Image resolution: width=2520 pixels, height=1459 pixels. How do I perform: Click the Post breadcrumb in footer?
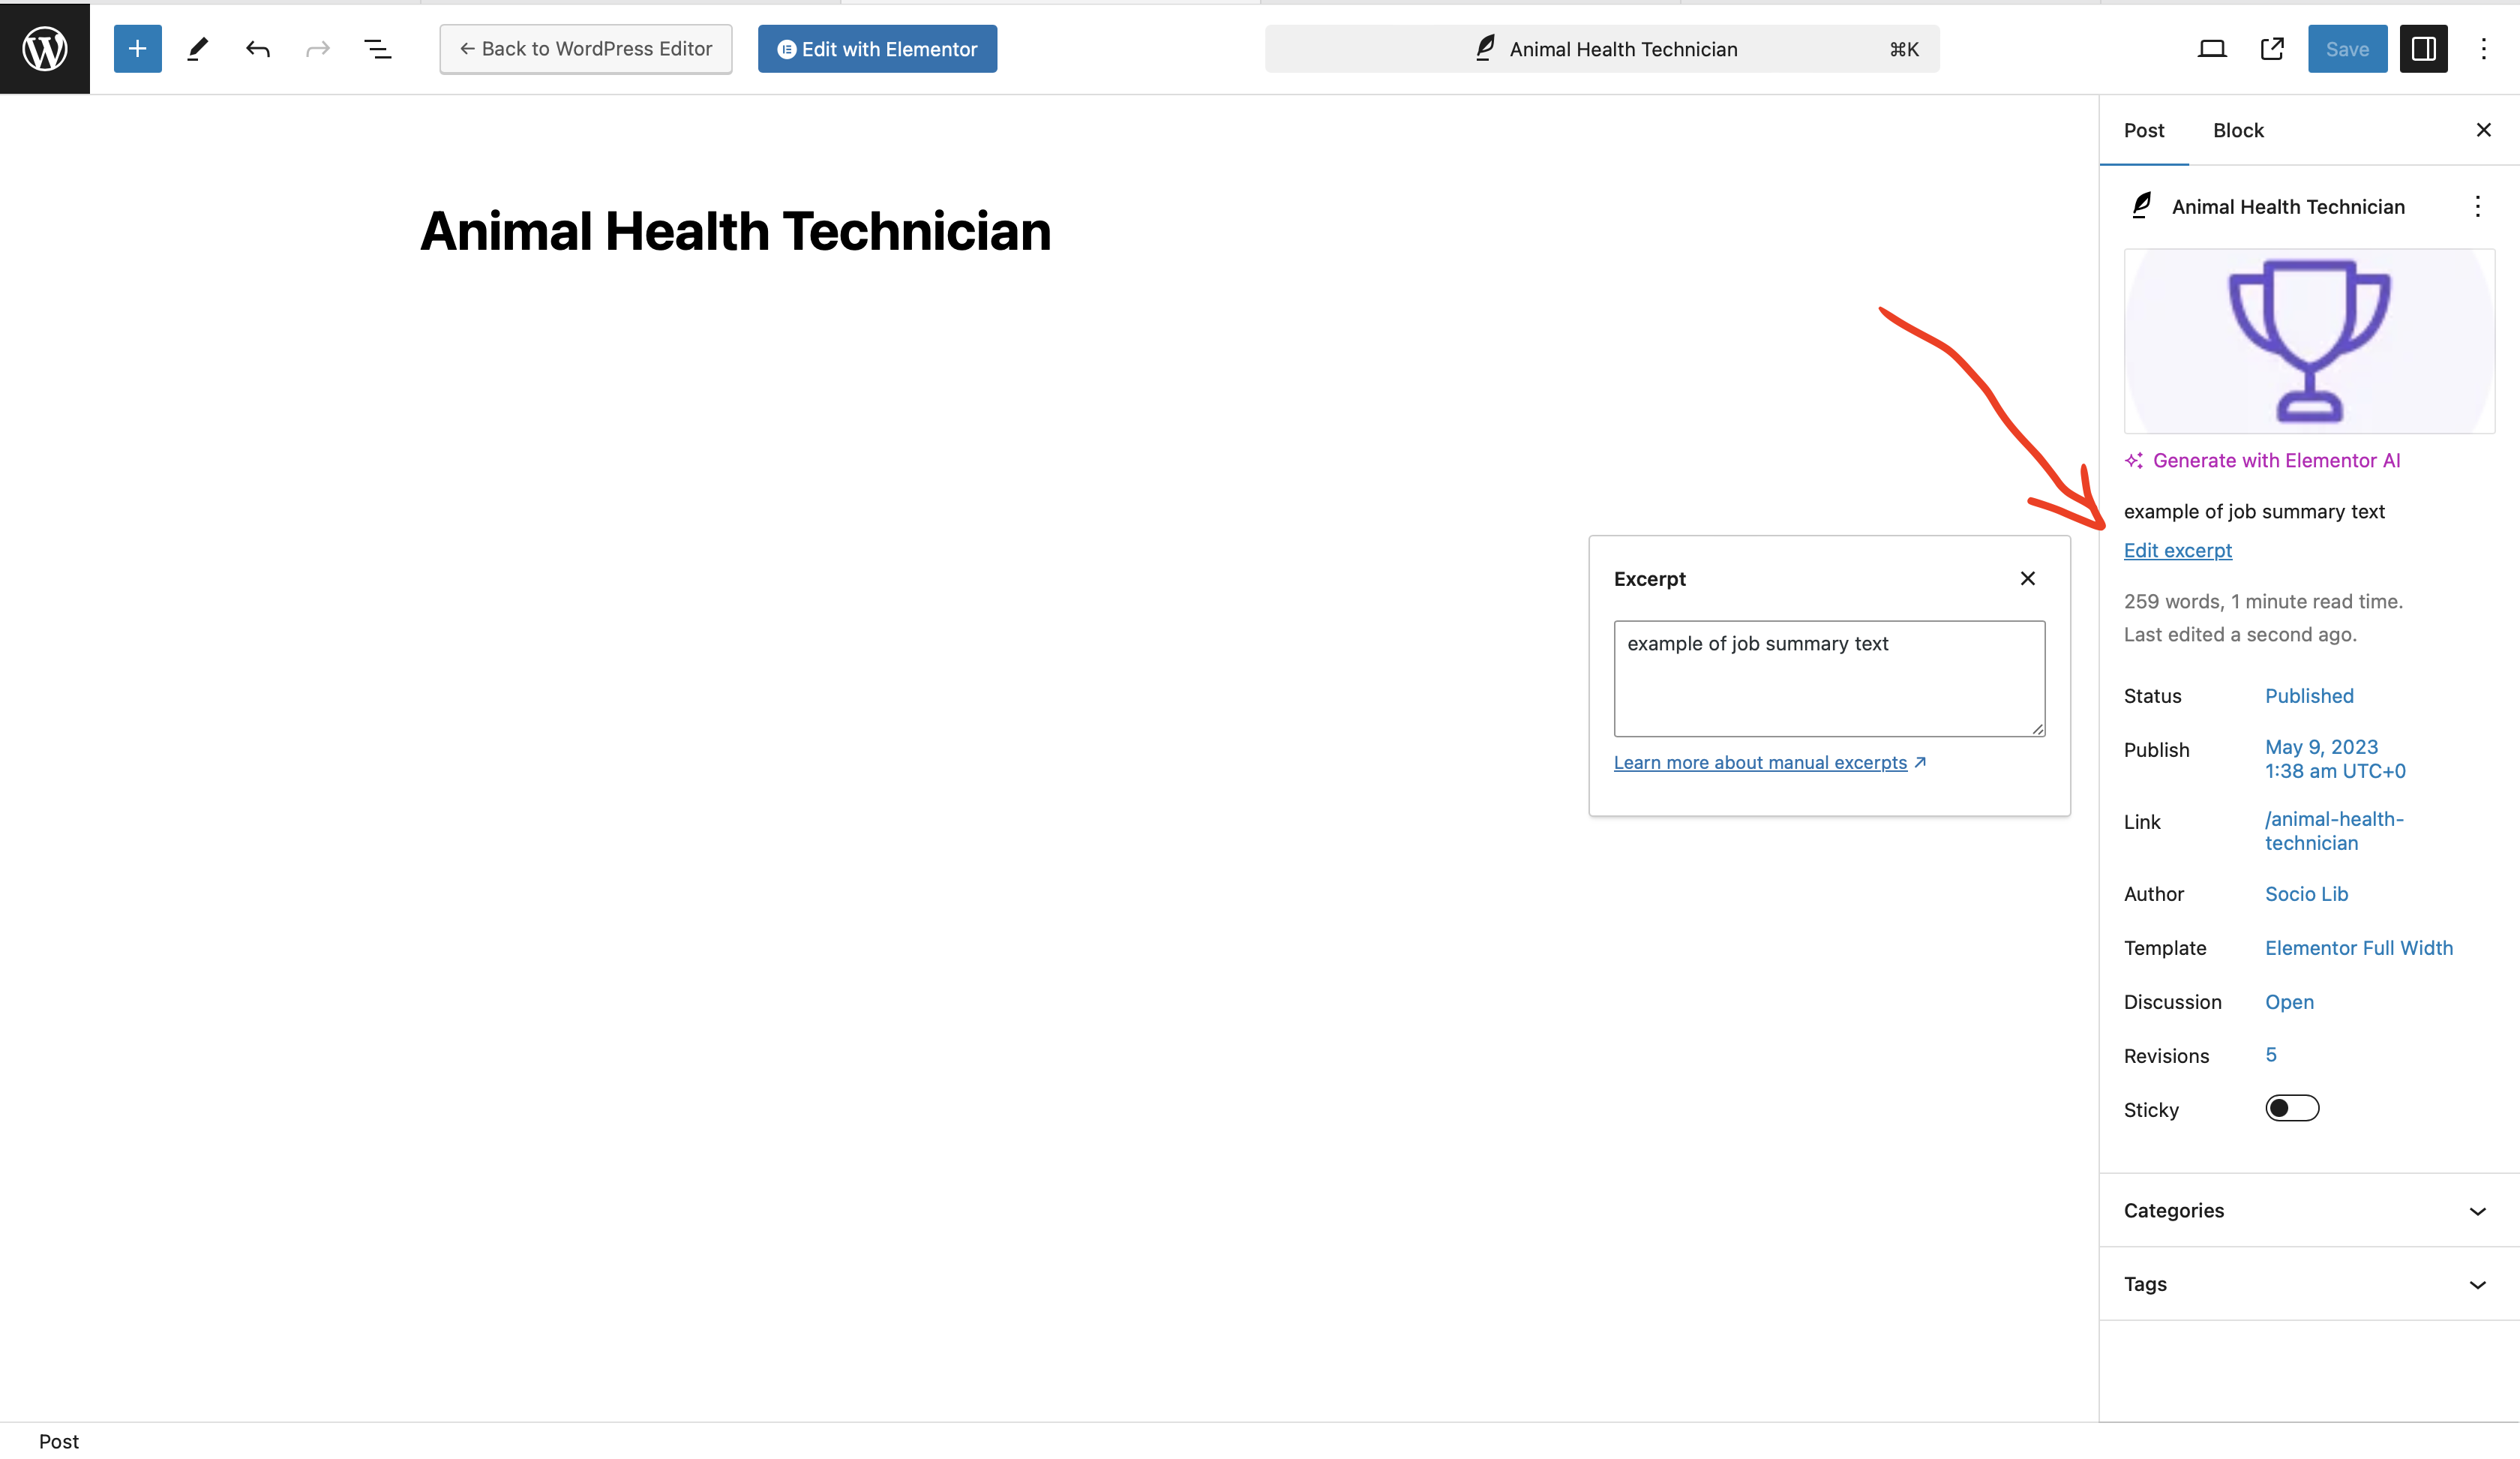point(58,1441)
